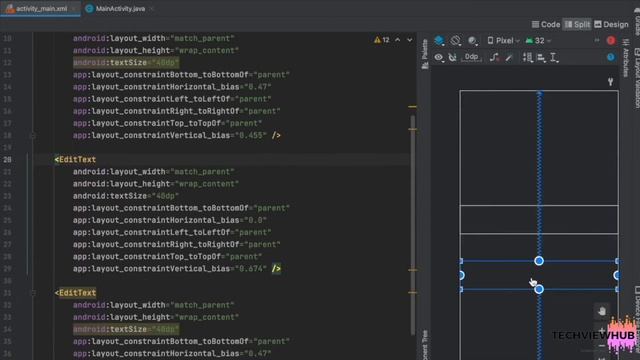Collapse the fold marker at line 31
The height and width of the screenshot is (360, 640).
pyautogui.click(x=33, y=293)
